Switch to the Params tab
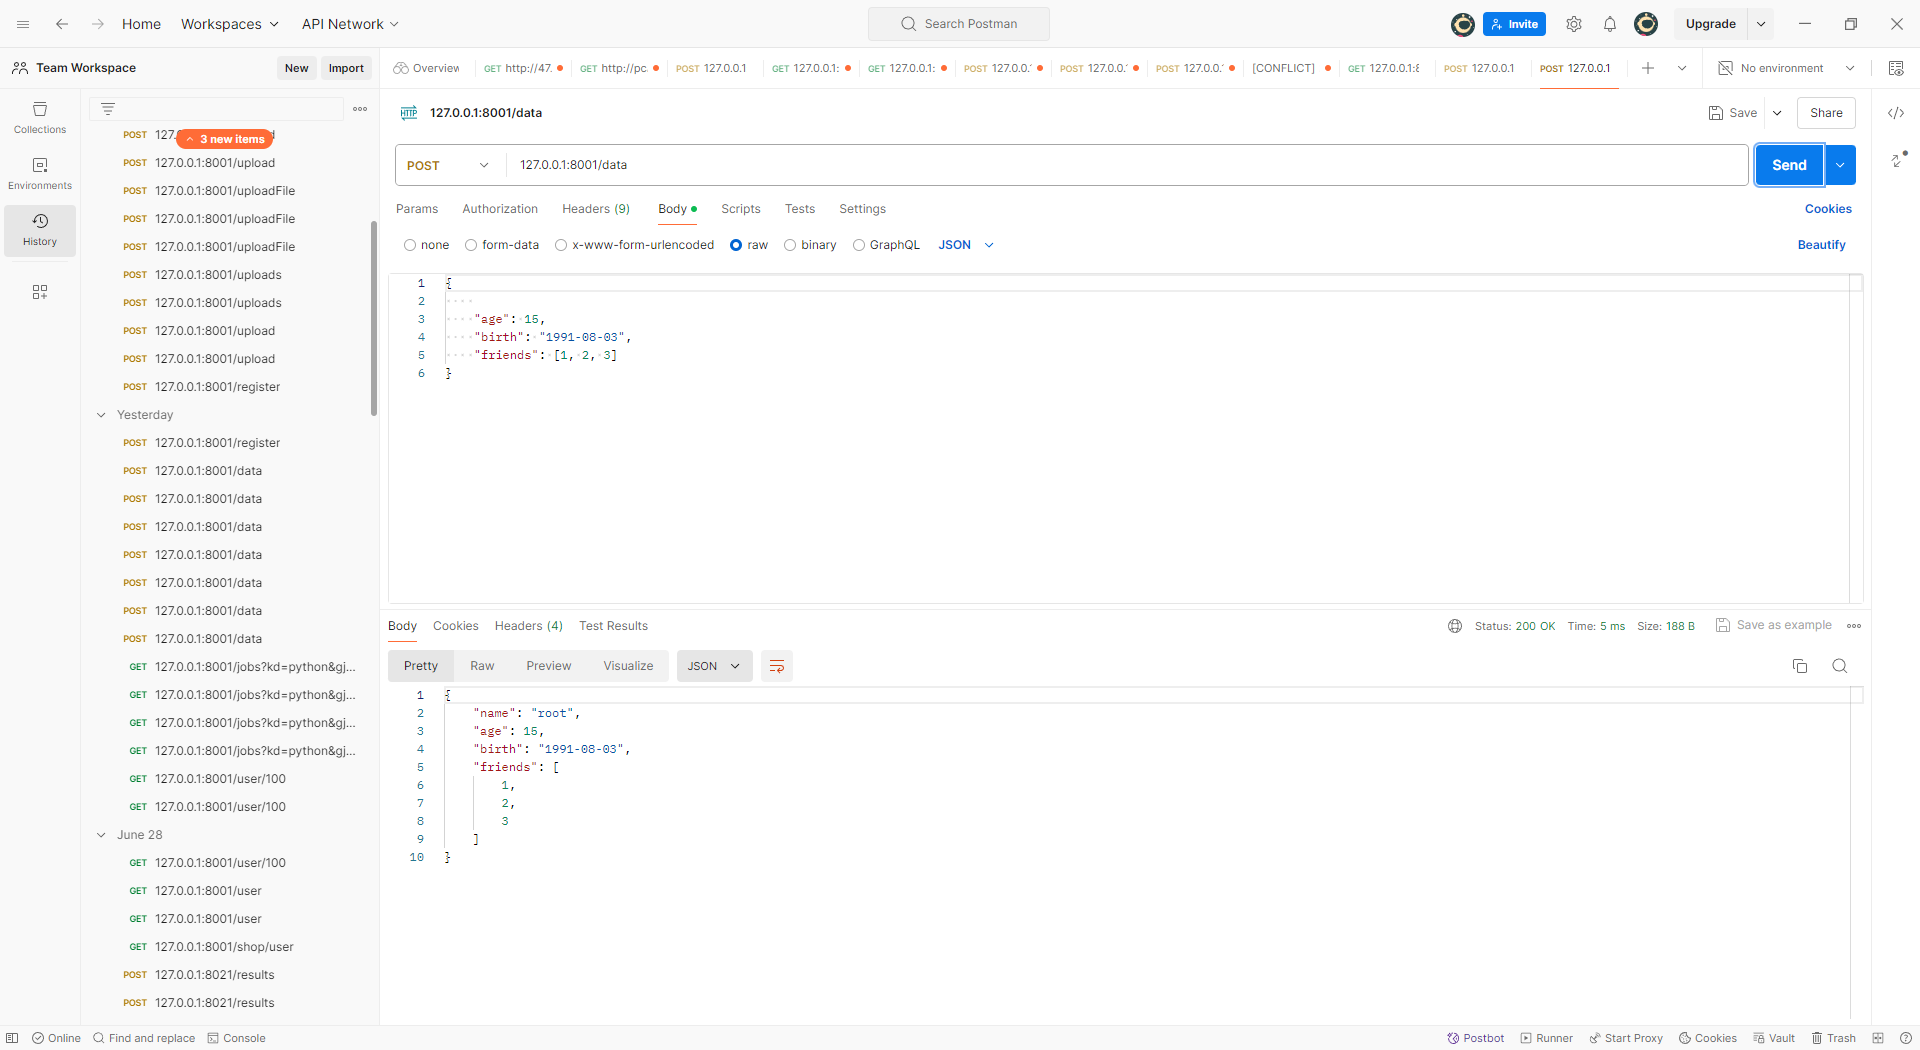The width and height of the screenshot is (1920, 1050). coord(417,209)
